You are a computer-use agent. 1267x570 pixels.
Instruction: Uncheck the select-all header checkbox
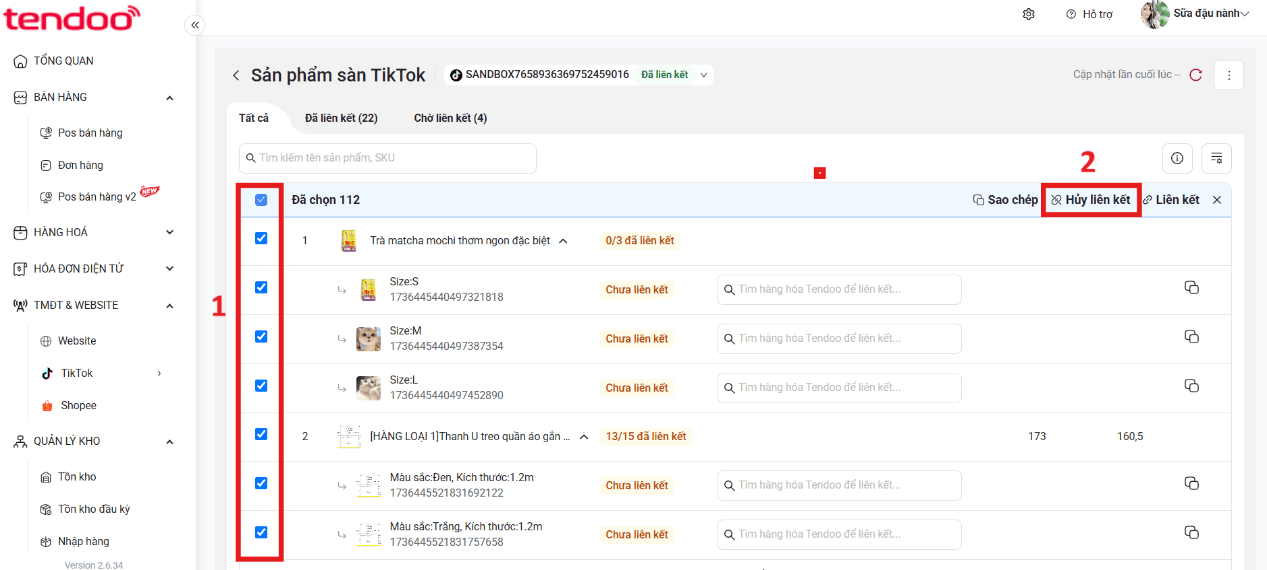tap(261, 200)
